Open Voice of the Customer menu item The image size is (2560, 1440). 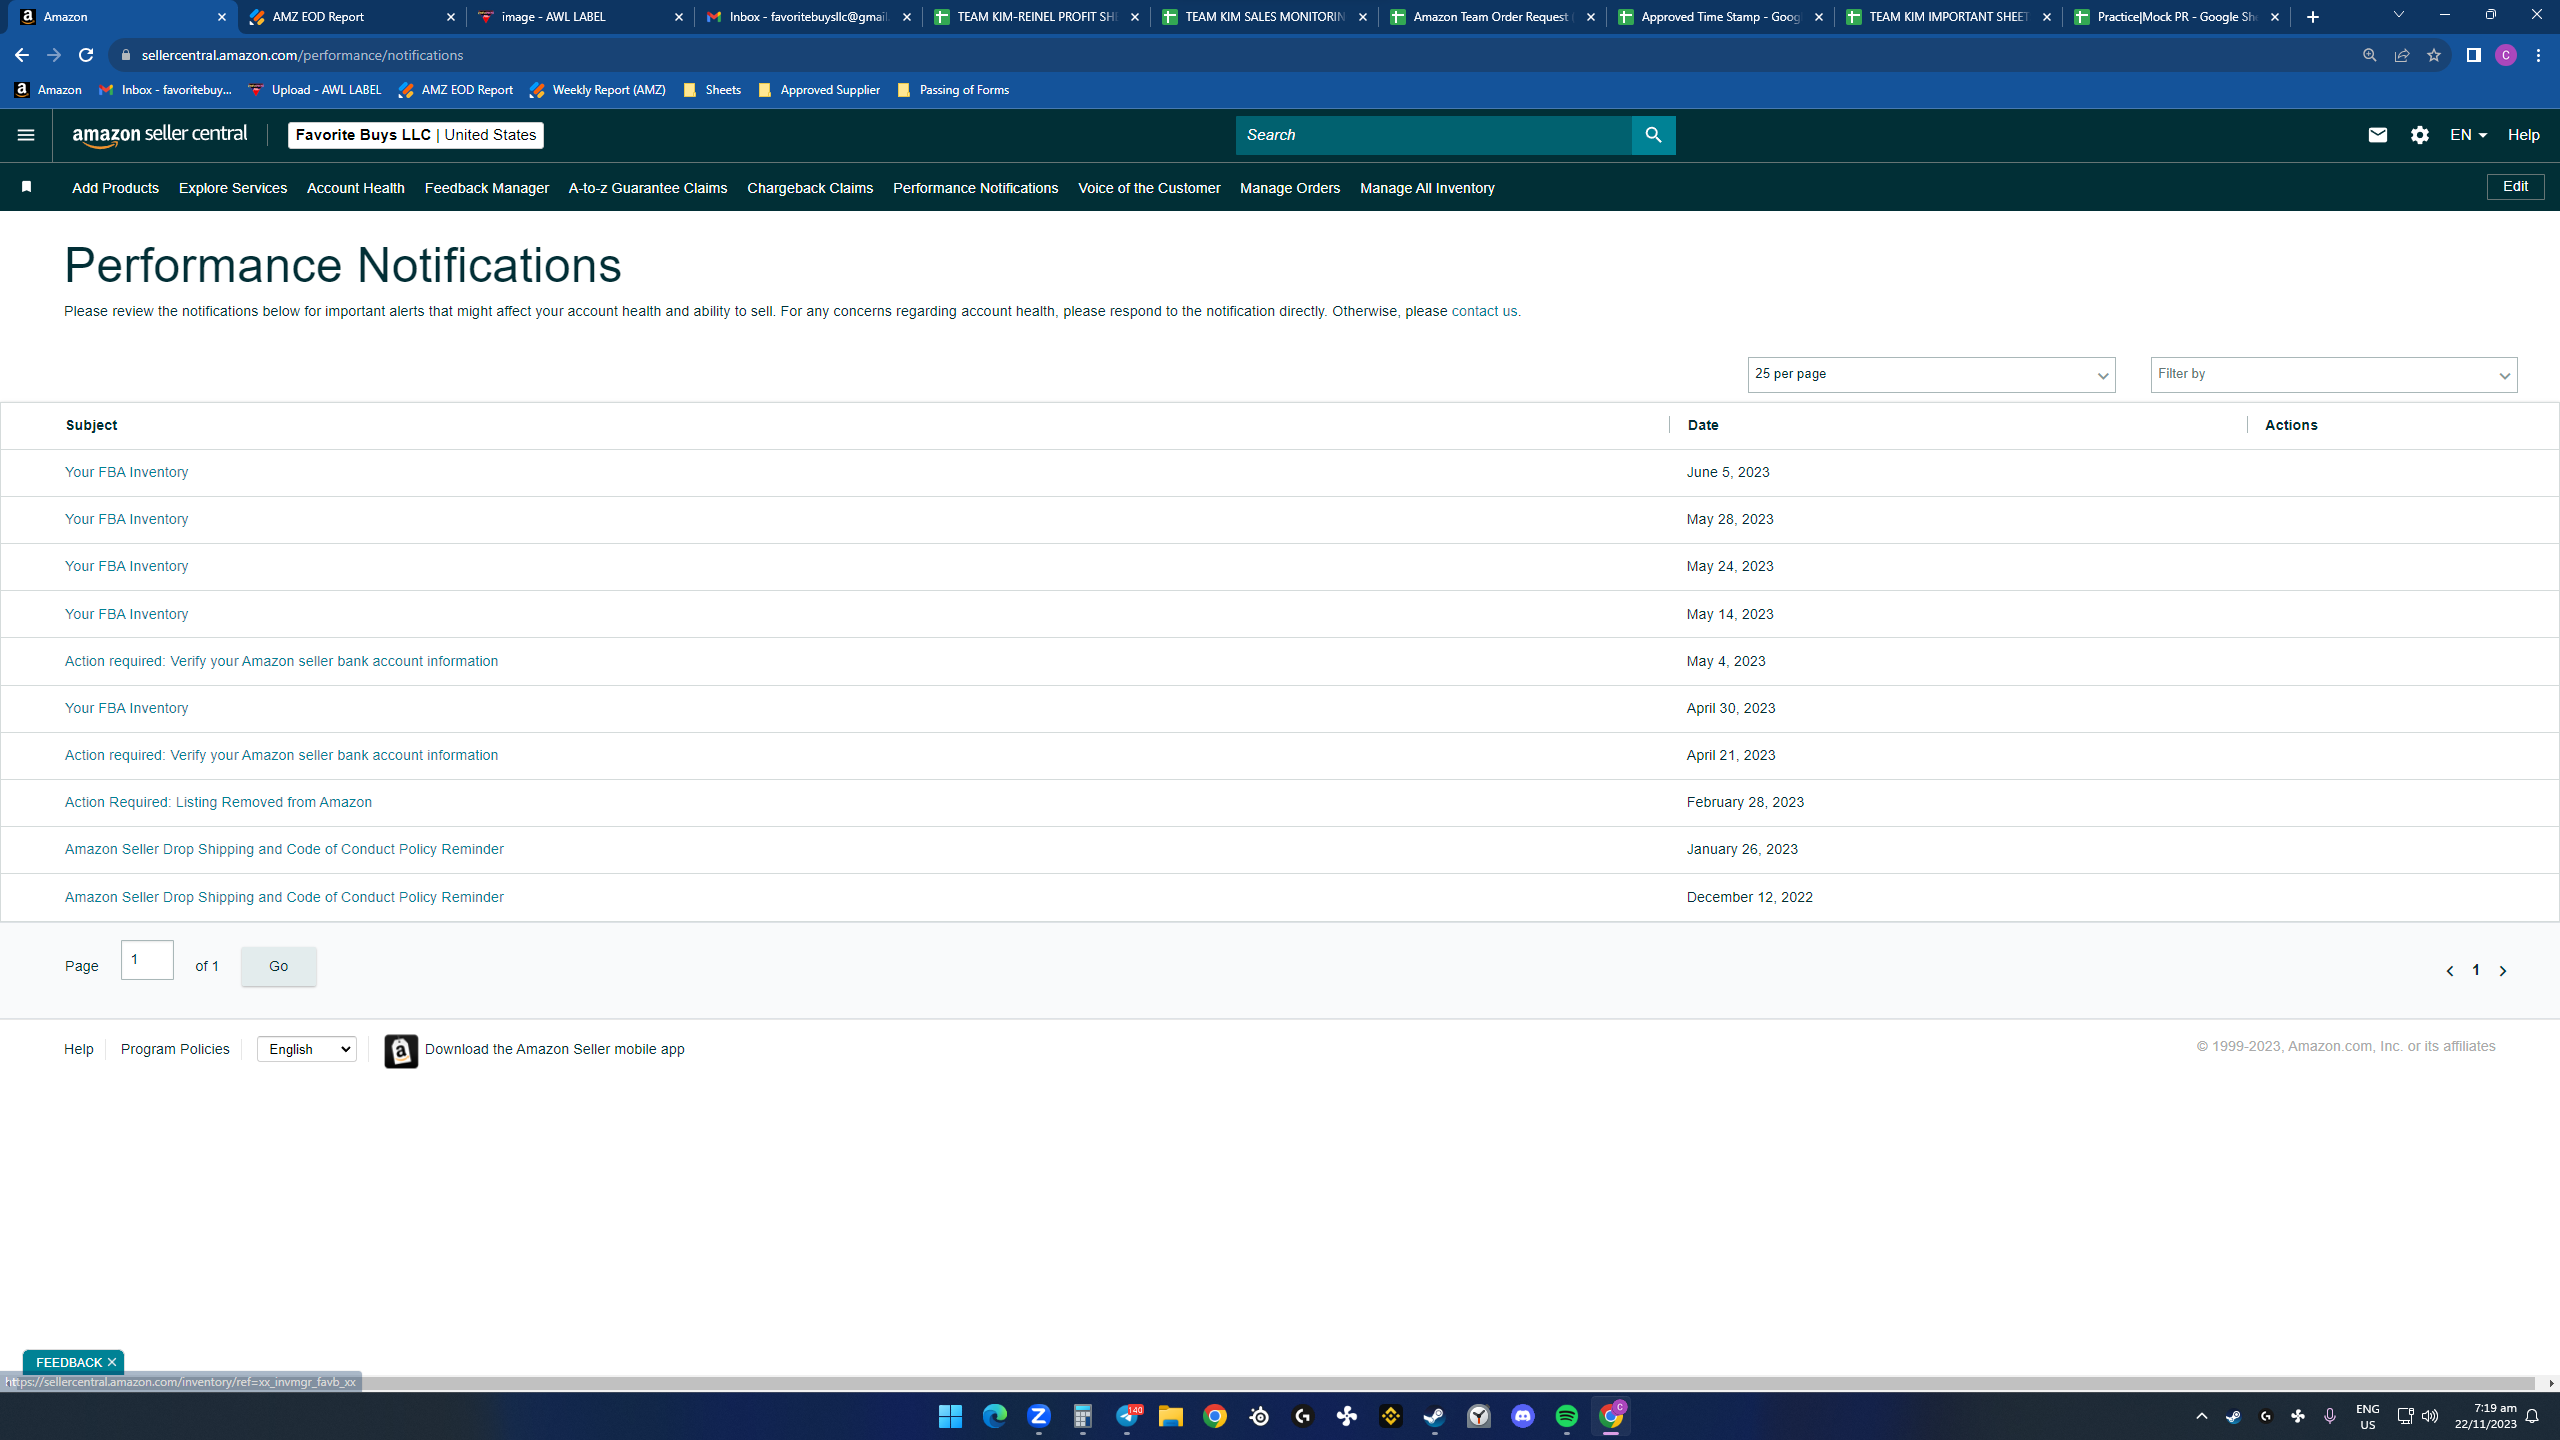(x=1149, y=188)
